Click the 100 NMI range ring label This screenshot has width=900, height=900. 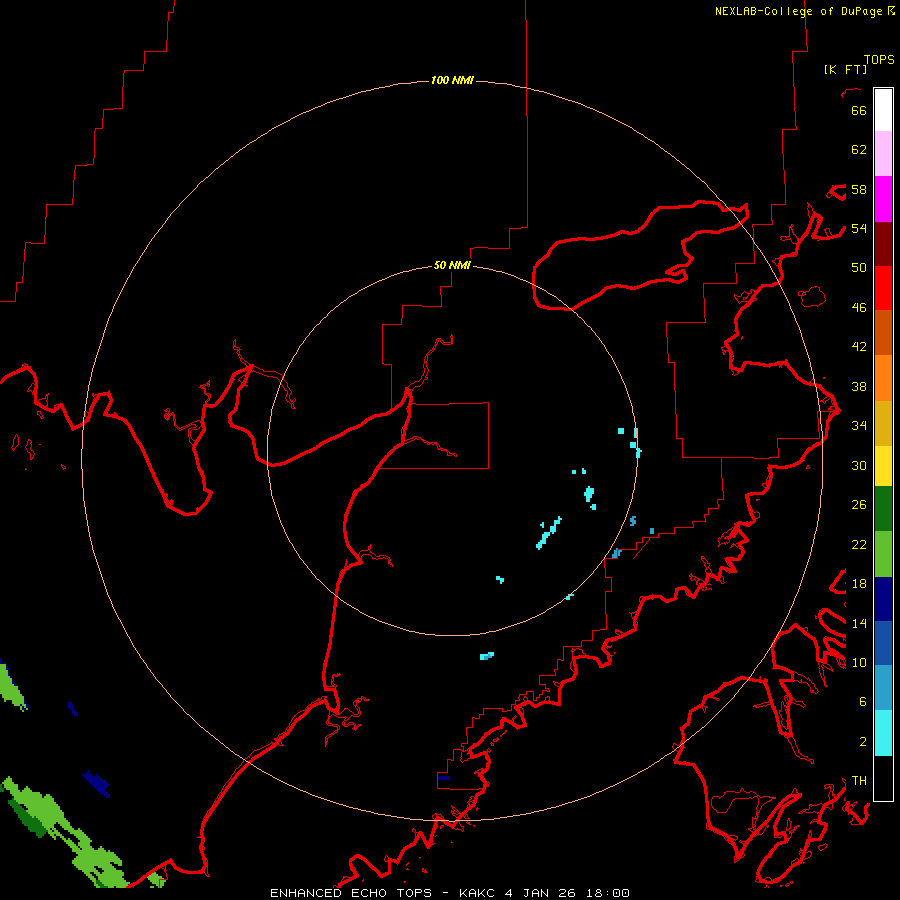coord(452,80)
